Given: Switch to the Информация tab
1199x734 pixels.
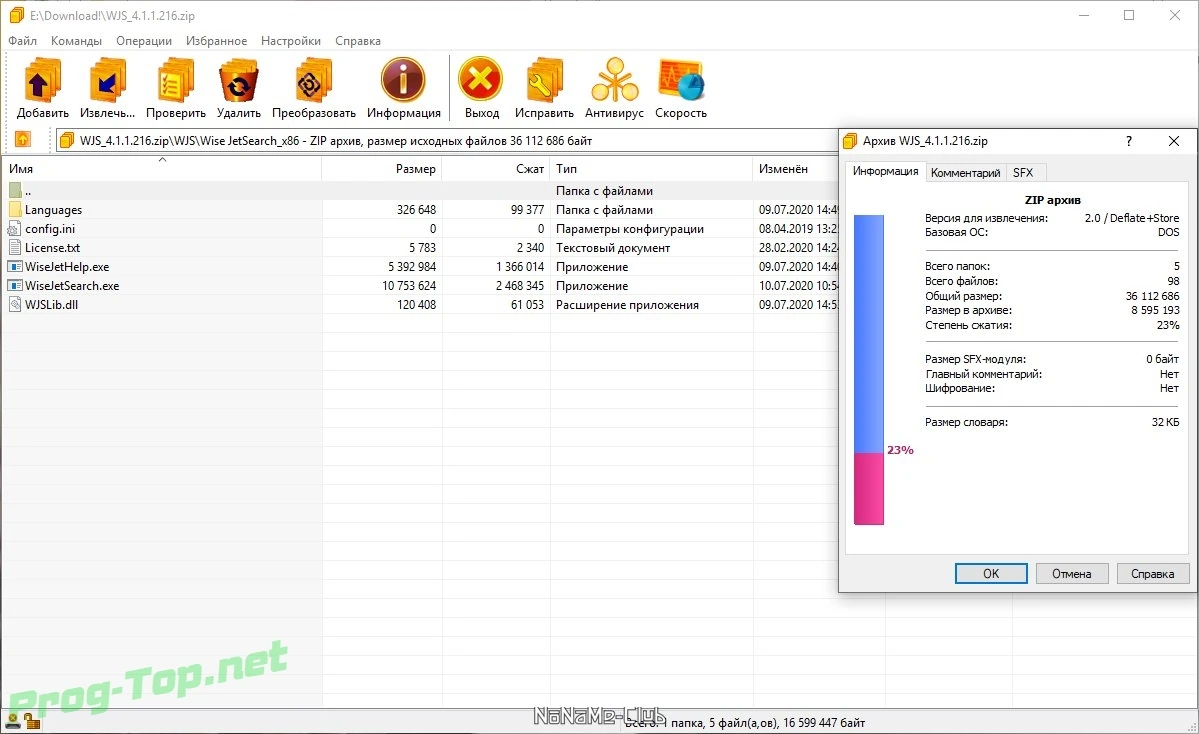Looking at the screenshot, I should [x=885, y=171].
